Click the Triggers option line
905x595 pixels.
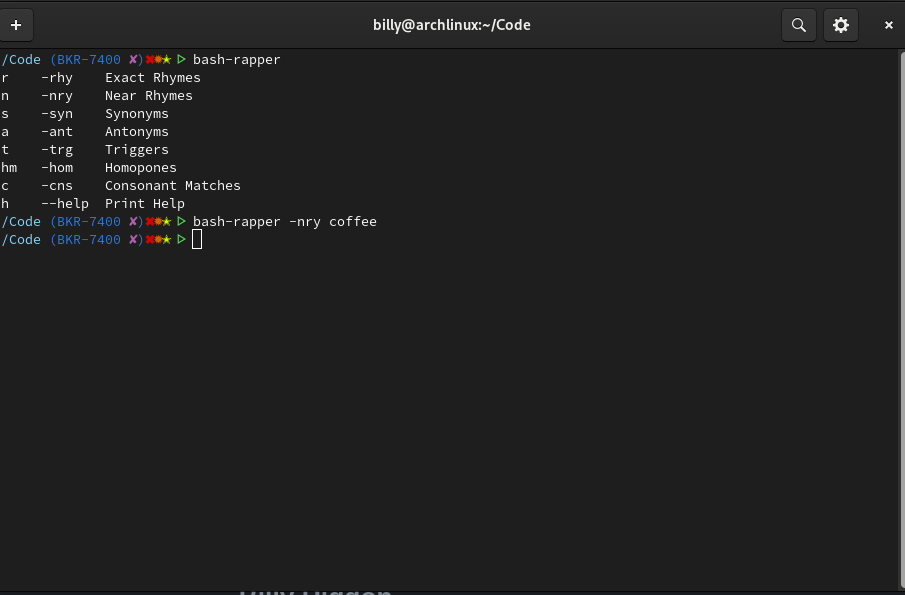85,149
